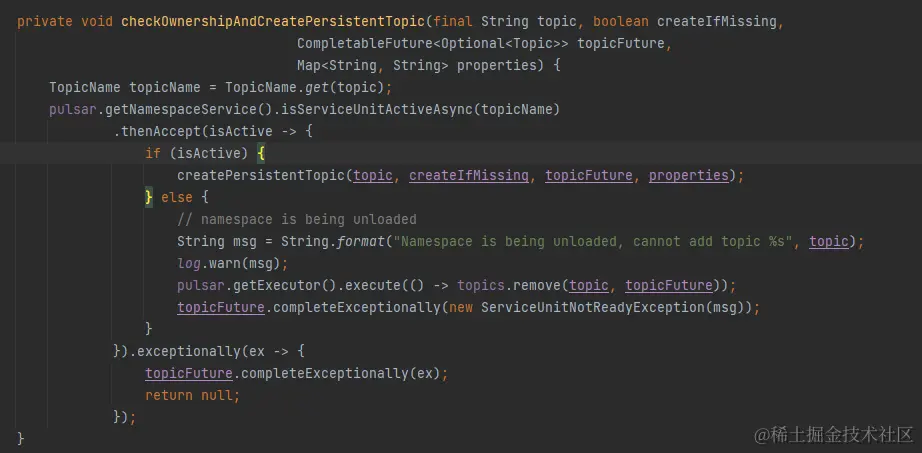Click 'completeExceptionally(ex)' call

pos(340,374)
